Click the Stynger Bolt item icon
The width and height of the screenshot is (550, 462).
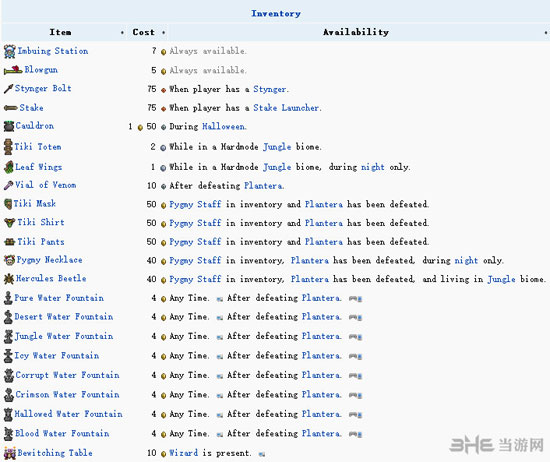(8, 89)
